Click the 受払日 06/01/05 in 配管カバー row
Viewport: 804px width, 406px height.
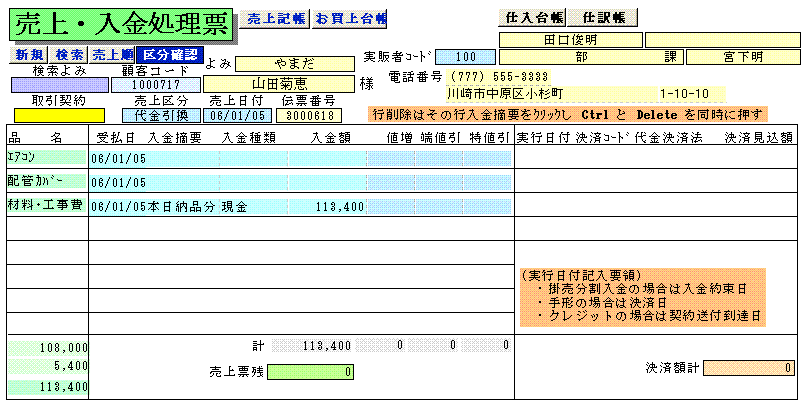[118, 182]
